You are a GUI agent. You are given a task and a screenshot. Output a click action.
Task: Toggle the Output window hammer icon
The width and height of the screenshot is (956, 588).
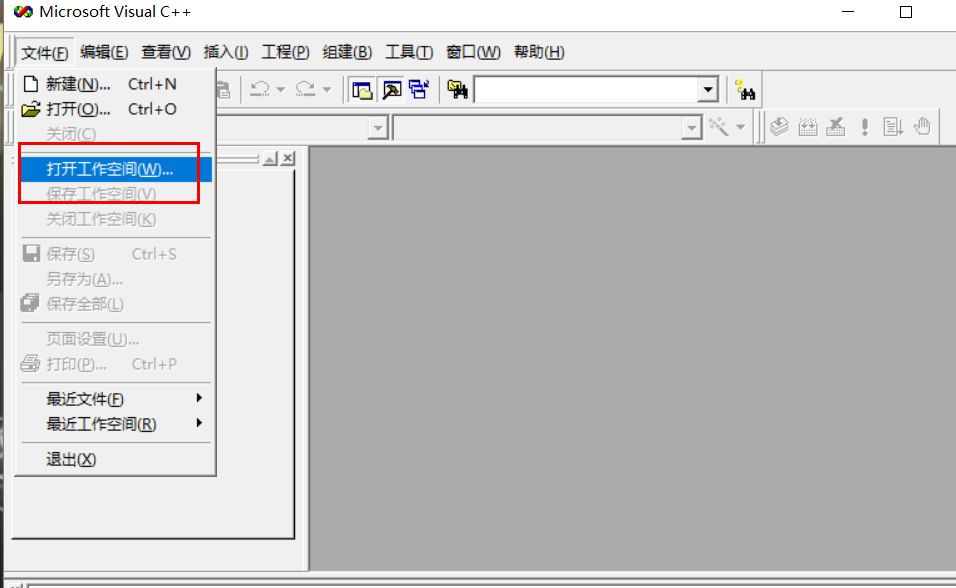click(x=391, y=90)
